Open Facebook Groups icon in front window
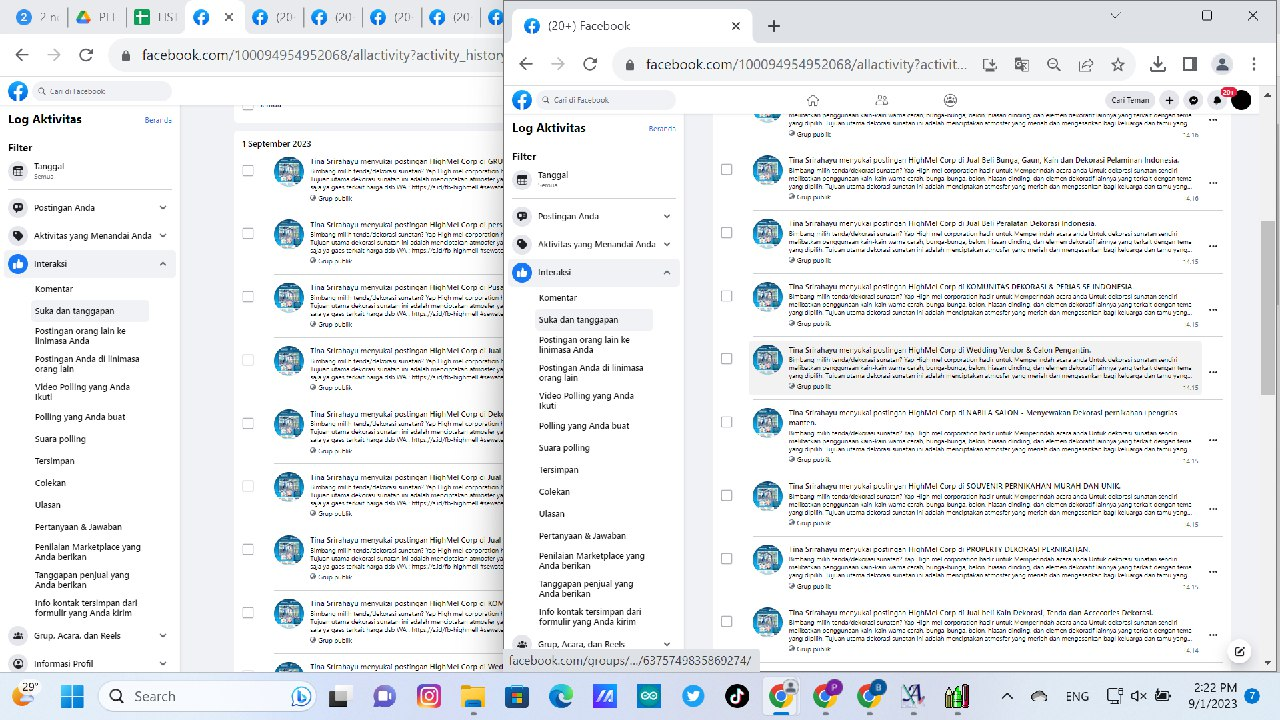The width and height of the screenshot is (1280, 720). tap(950, 100)
